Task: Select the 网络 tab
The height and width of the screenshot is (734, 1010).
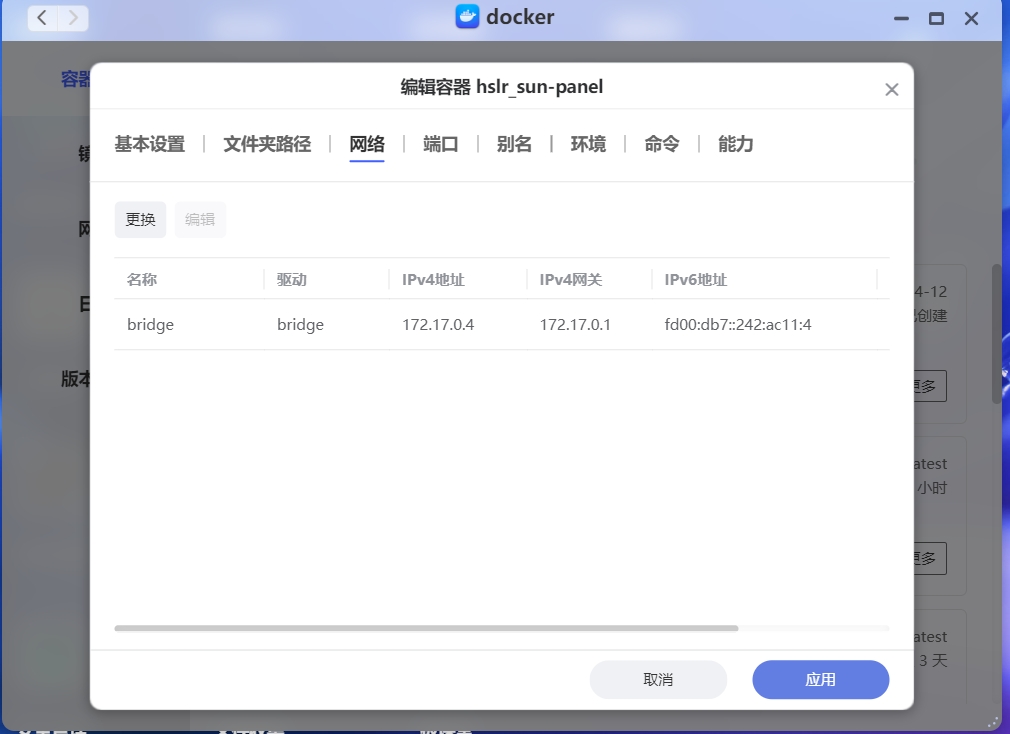Action: point(367,144)
